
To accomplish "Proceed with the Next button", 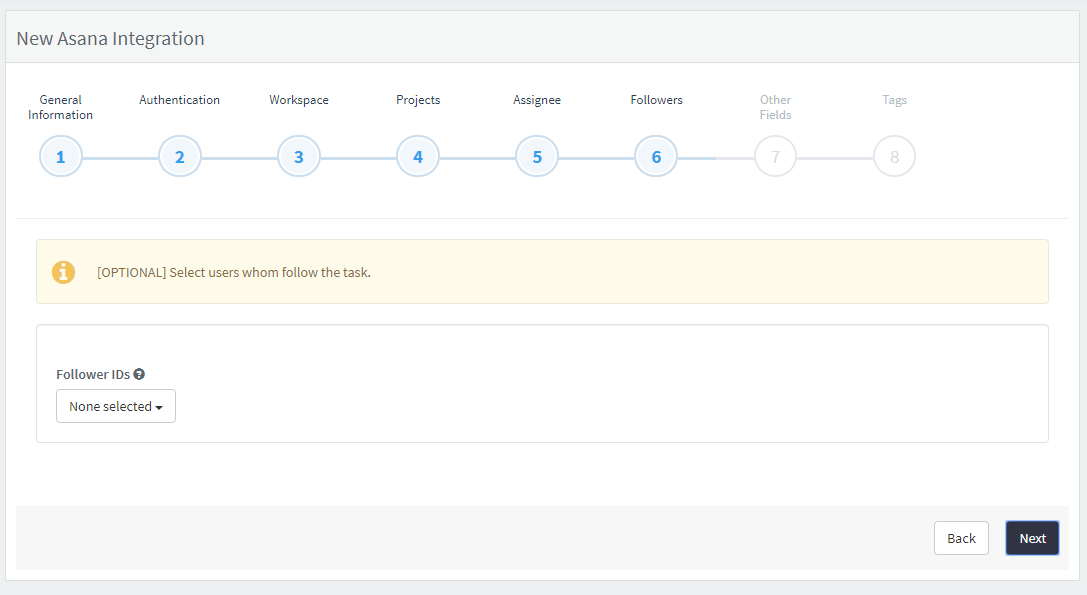I will [1032, 539].
